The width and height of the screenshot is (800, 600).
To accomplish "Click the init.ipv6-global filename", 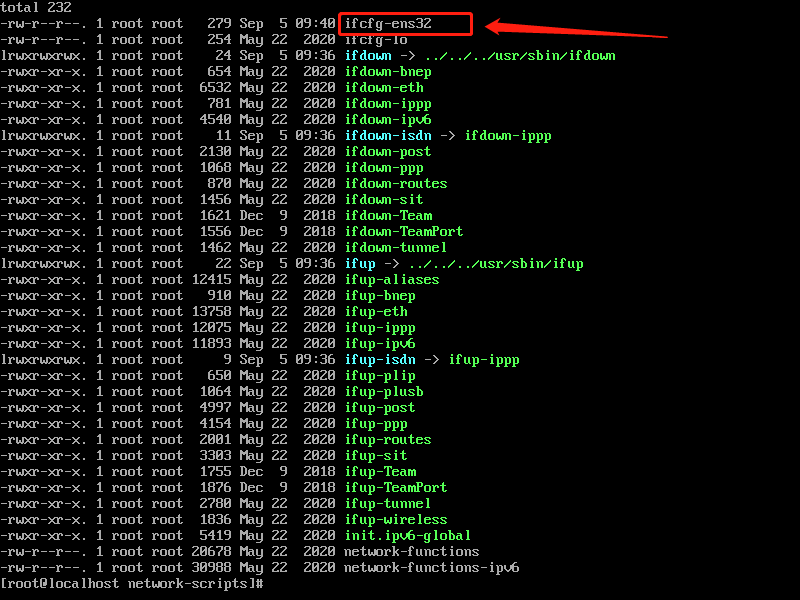I will 408,536.
